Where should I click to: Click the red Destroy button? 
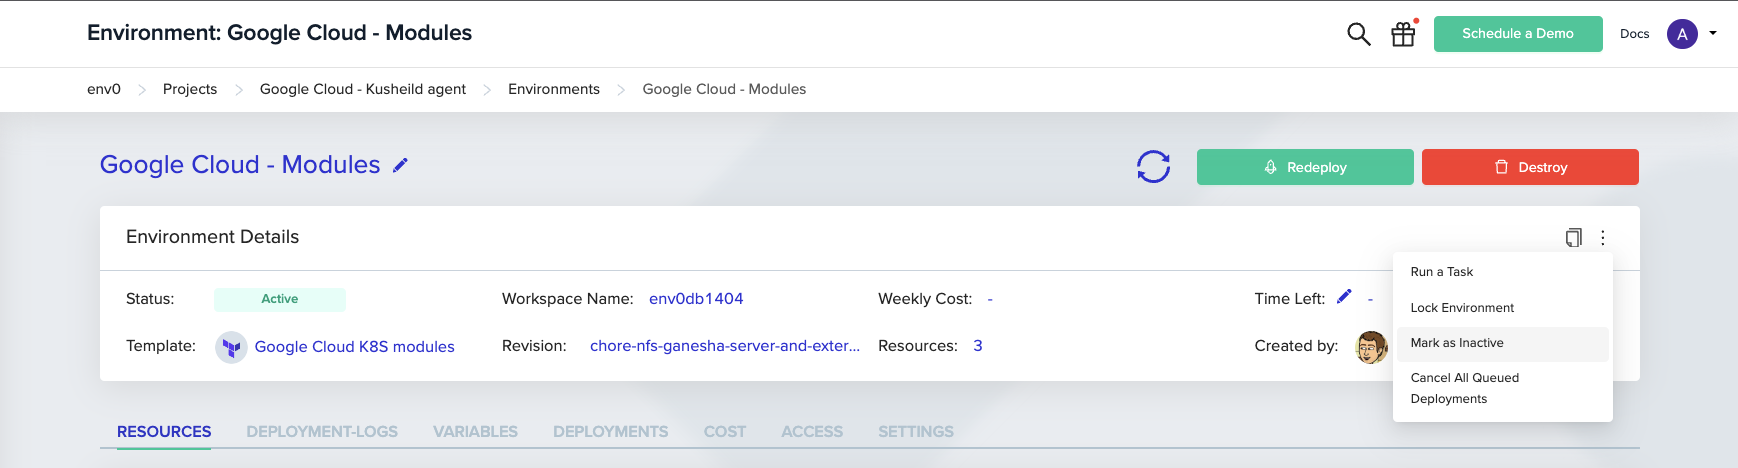(1530, 167)
